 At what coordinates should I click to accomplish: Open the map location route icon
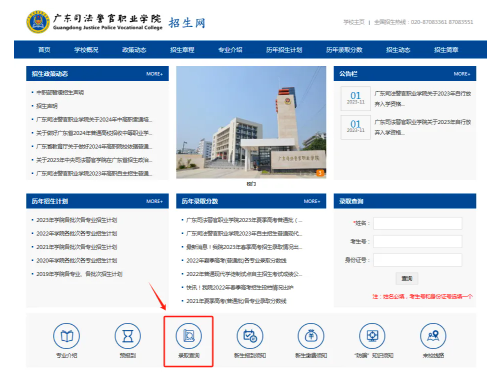coord(433,336)
